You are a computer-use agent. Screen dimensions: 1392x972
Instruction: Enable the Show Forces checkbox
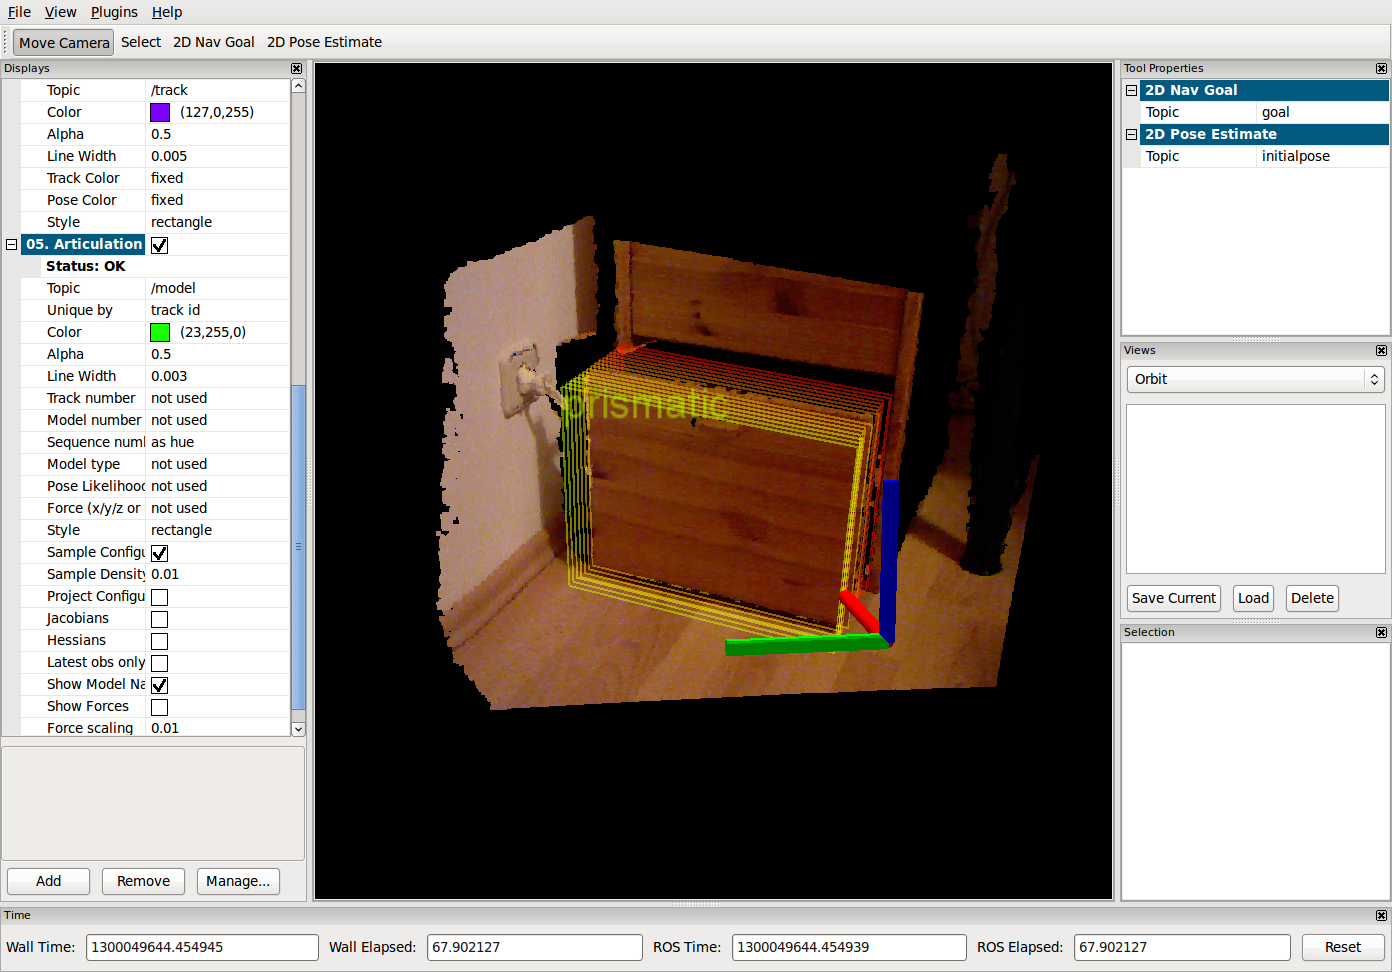coord(160,707)
